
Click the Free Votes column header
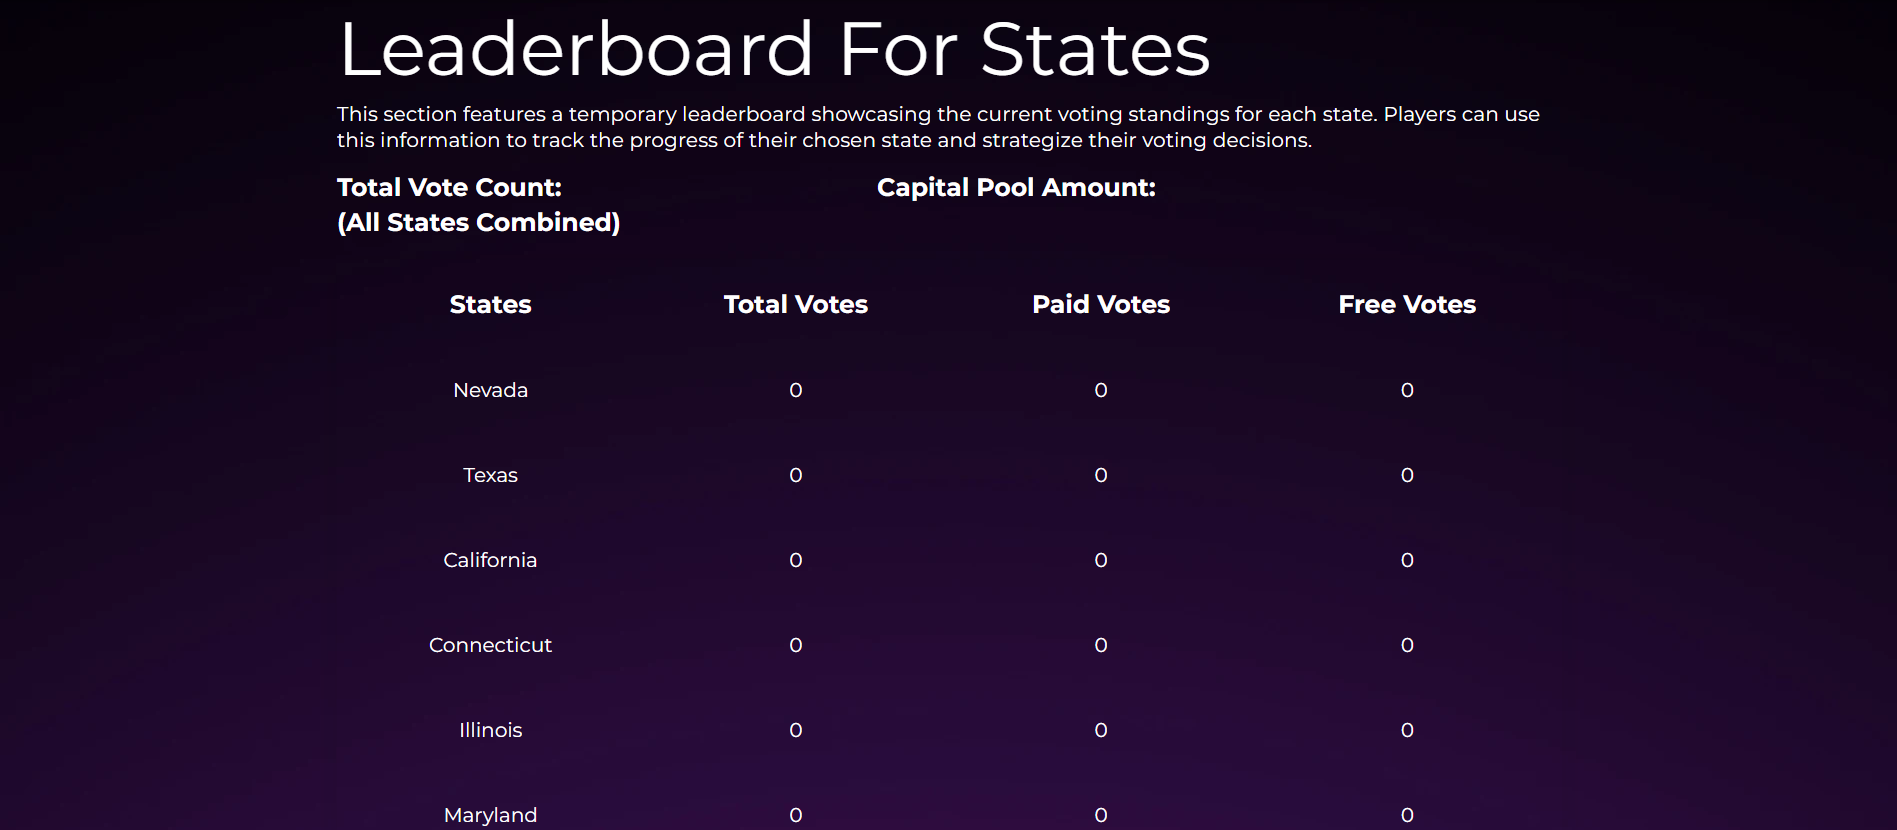[1407, 304]
